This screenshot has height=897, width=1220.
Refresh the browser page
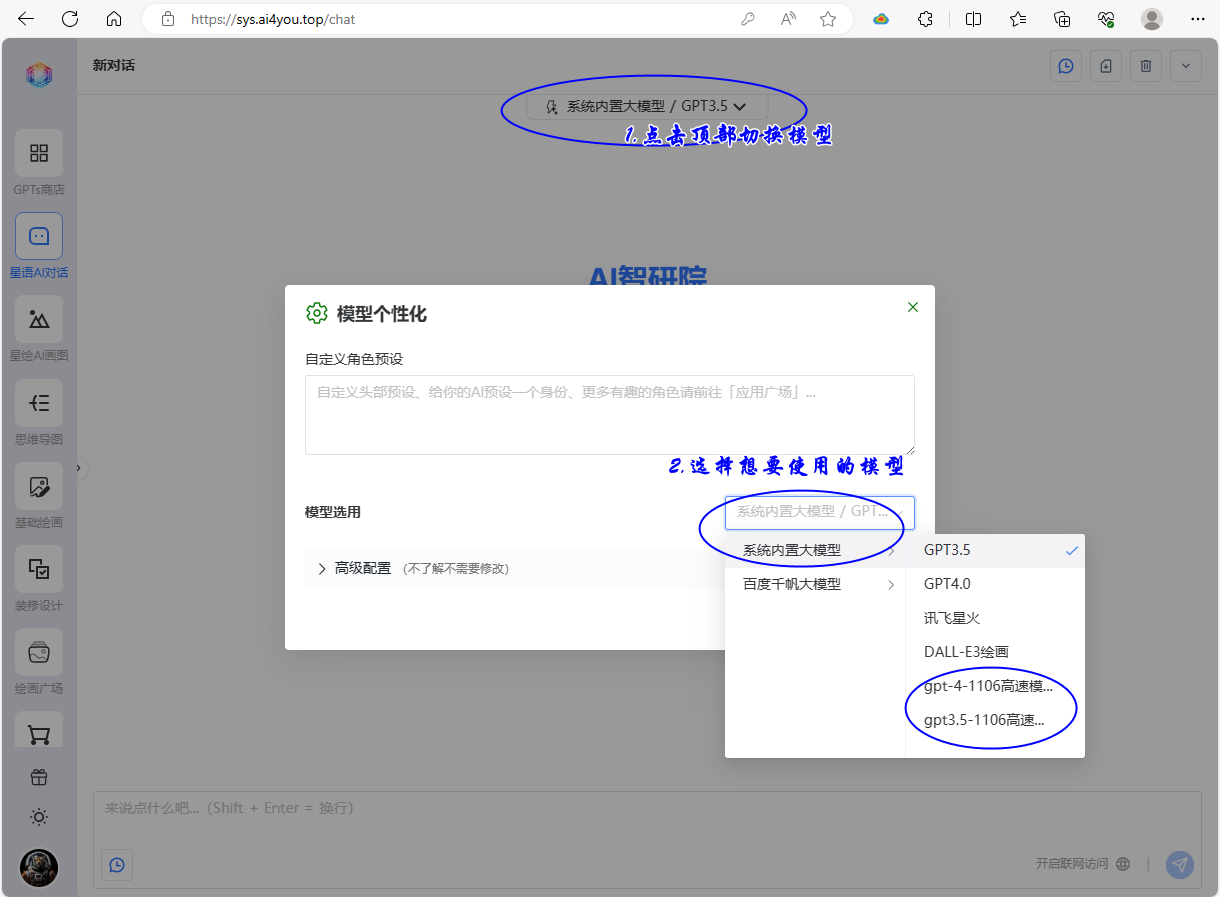point(70,19)
